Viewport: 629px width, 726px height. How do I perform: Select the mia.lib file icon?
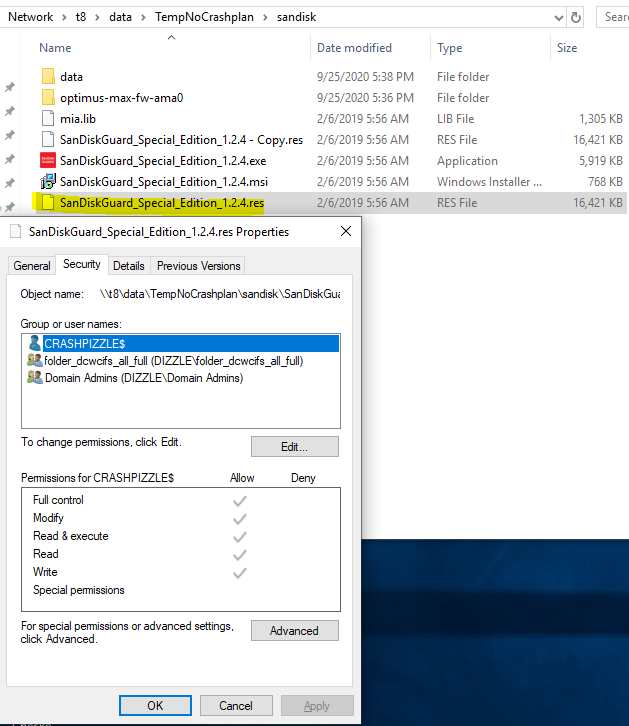point(48,119)
